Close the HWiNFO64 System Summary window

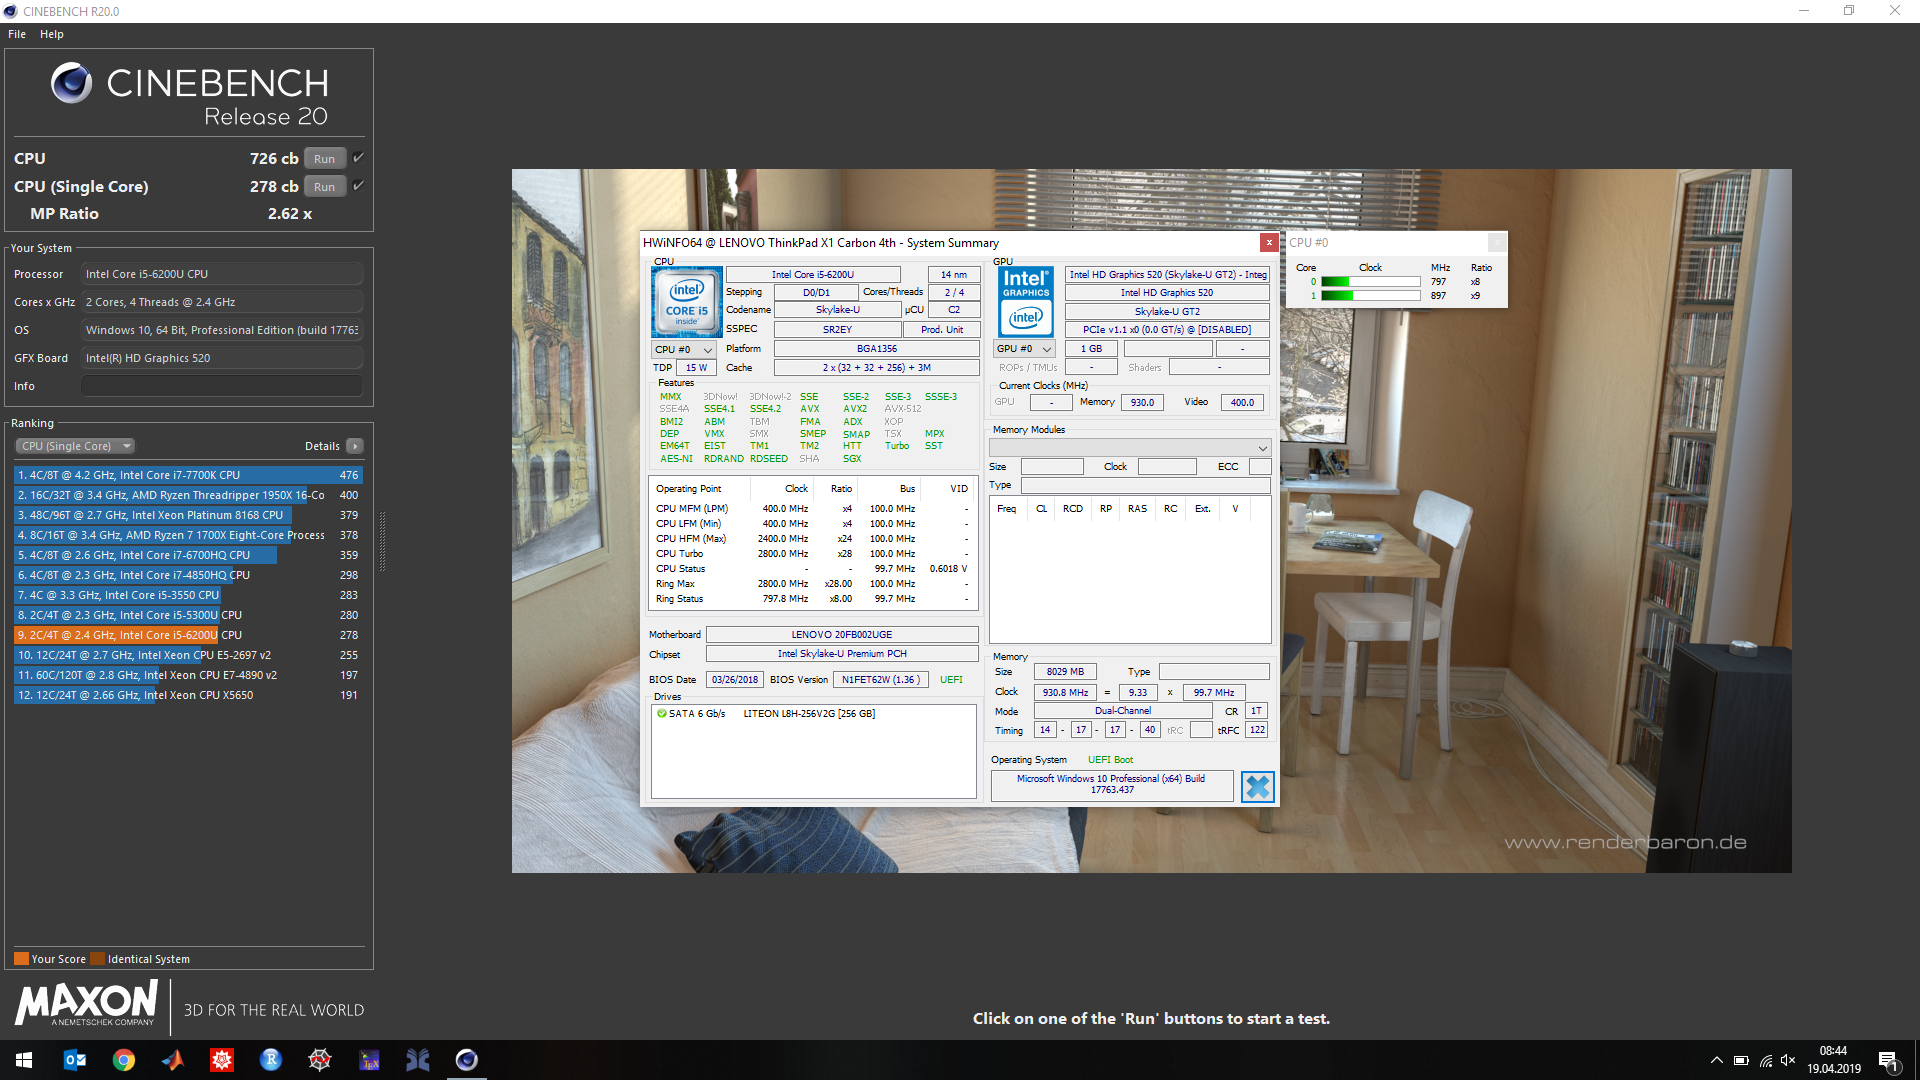(1269, 242)
